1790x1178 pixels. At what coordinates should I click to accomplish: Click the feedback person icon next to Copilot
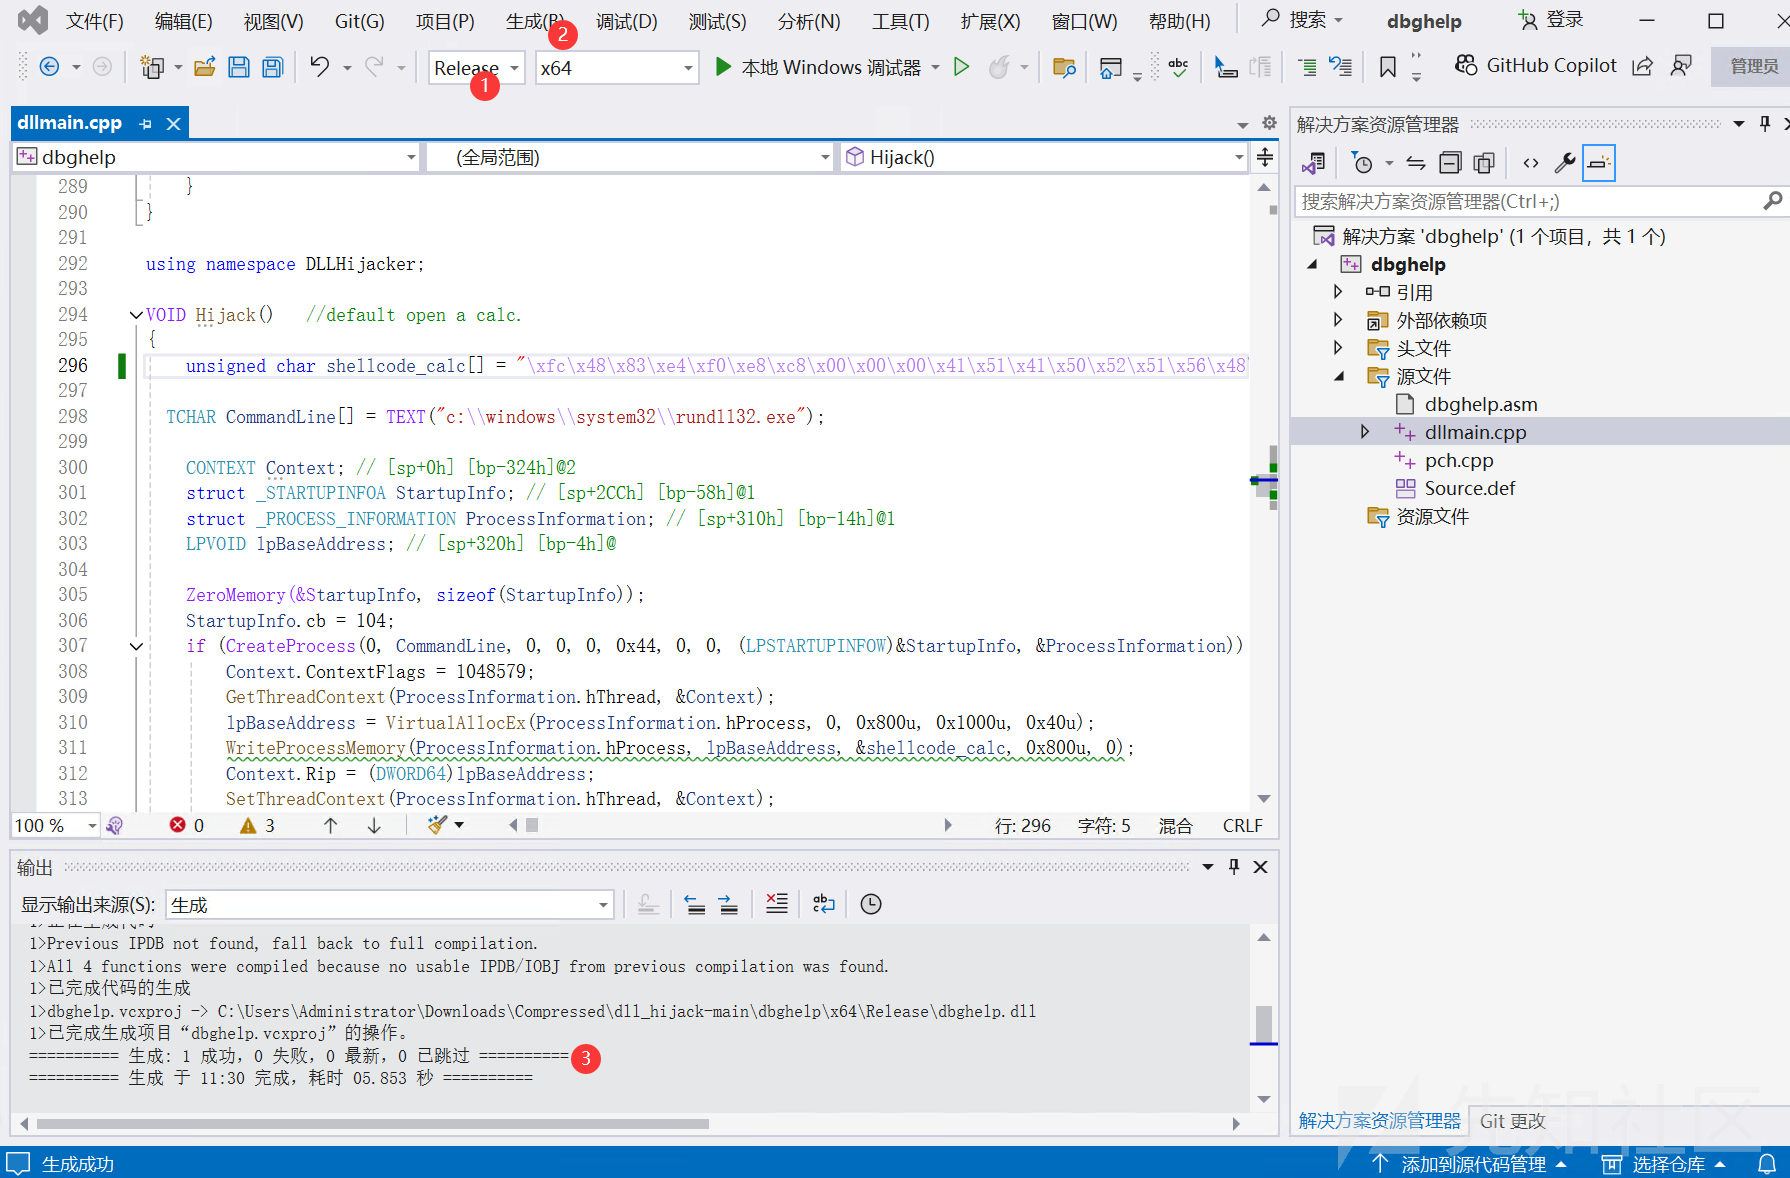click(1681, 66)
